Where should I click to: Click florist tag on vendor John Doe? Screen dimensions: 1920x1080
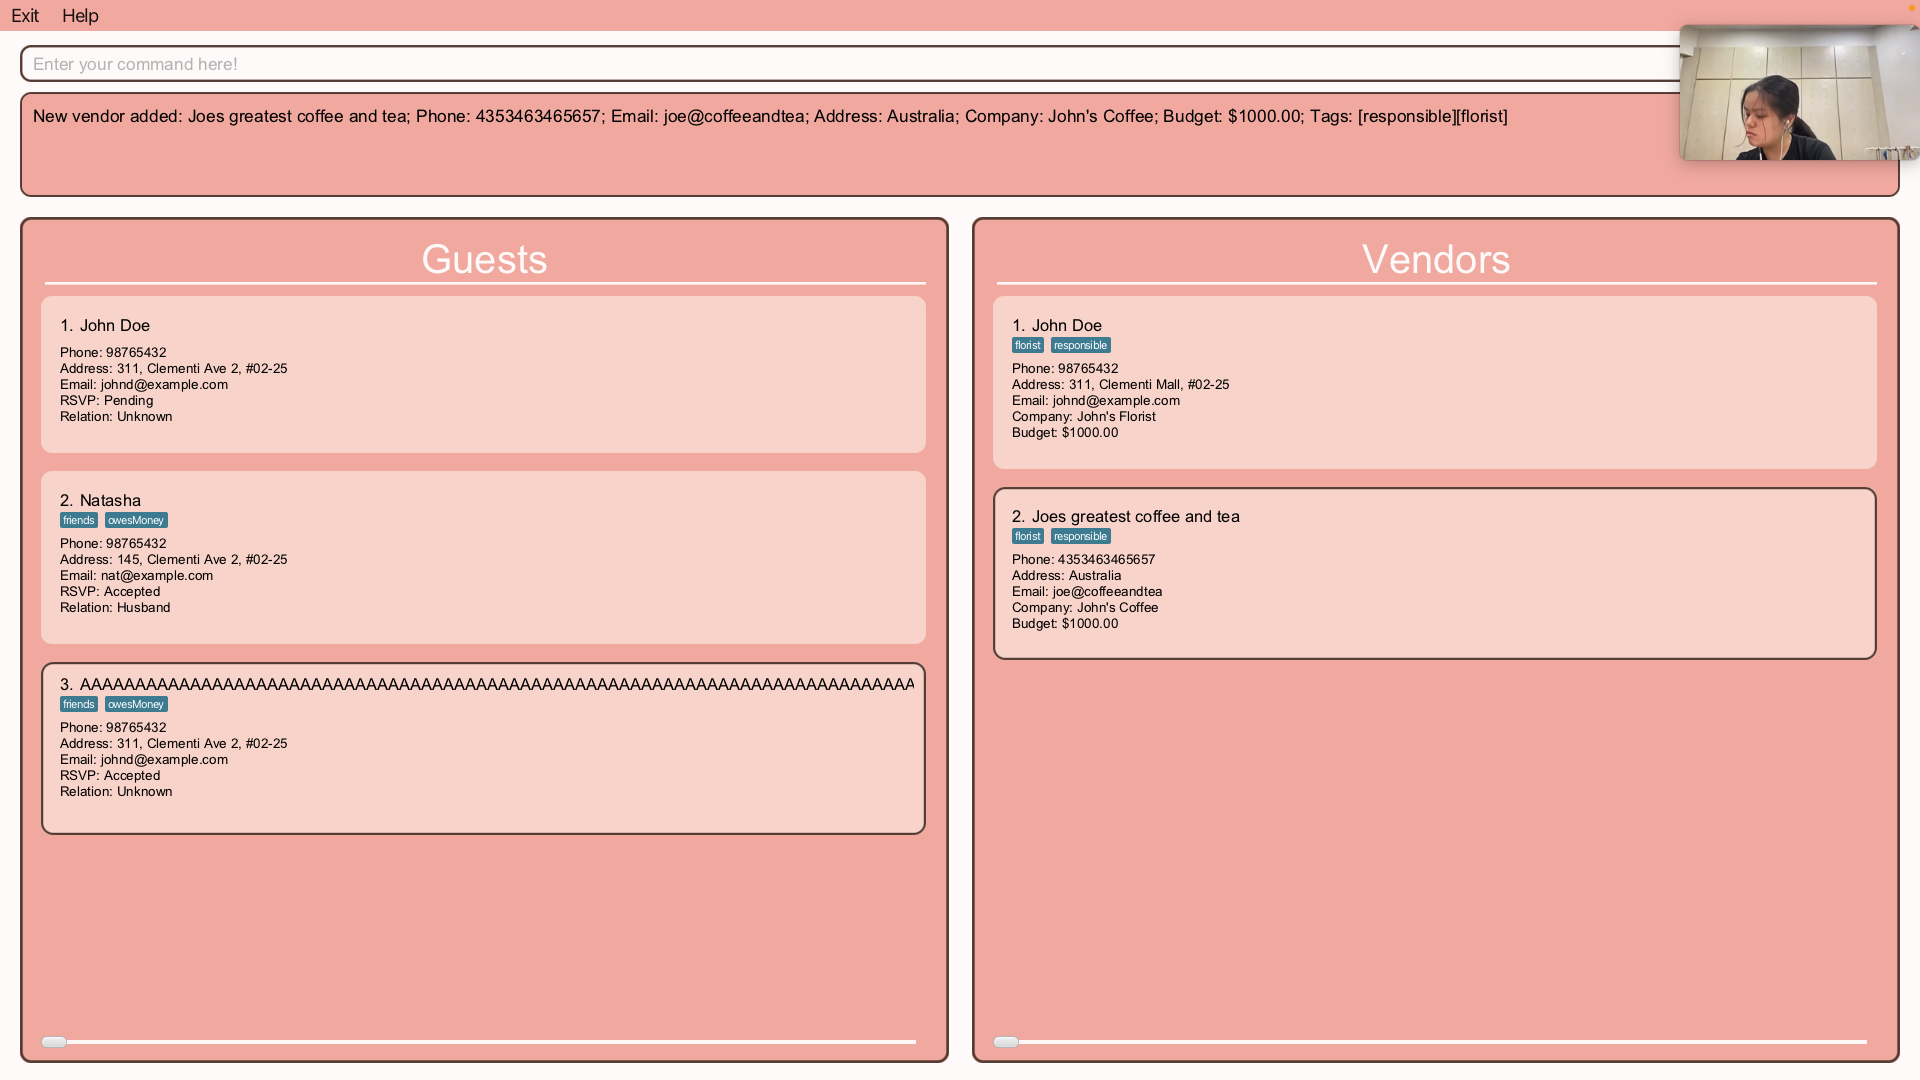coord(1027,345)
